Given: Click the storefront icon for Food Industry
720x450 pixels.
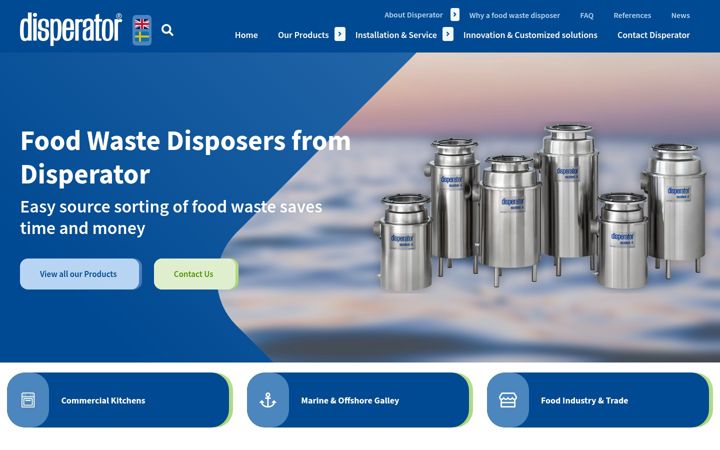Looking at the screenshot, I should click(x=507, y=400).
